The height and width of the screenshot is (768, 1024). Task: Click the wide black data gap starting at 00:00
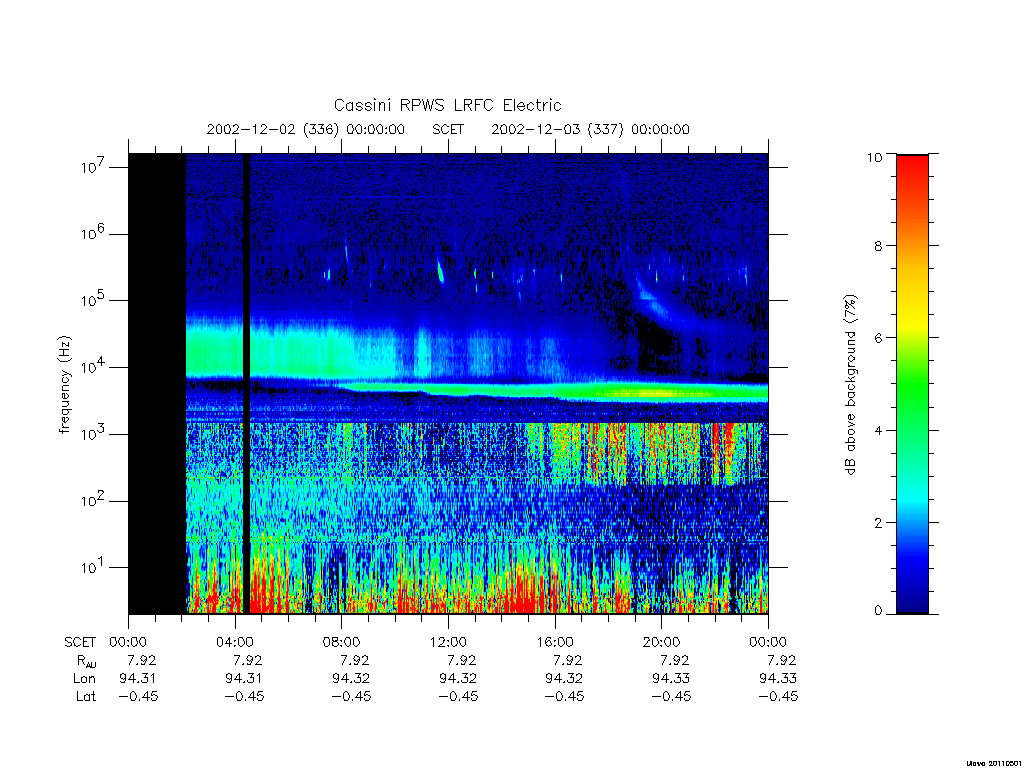(x=157, y=383)
